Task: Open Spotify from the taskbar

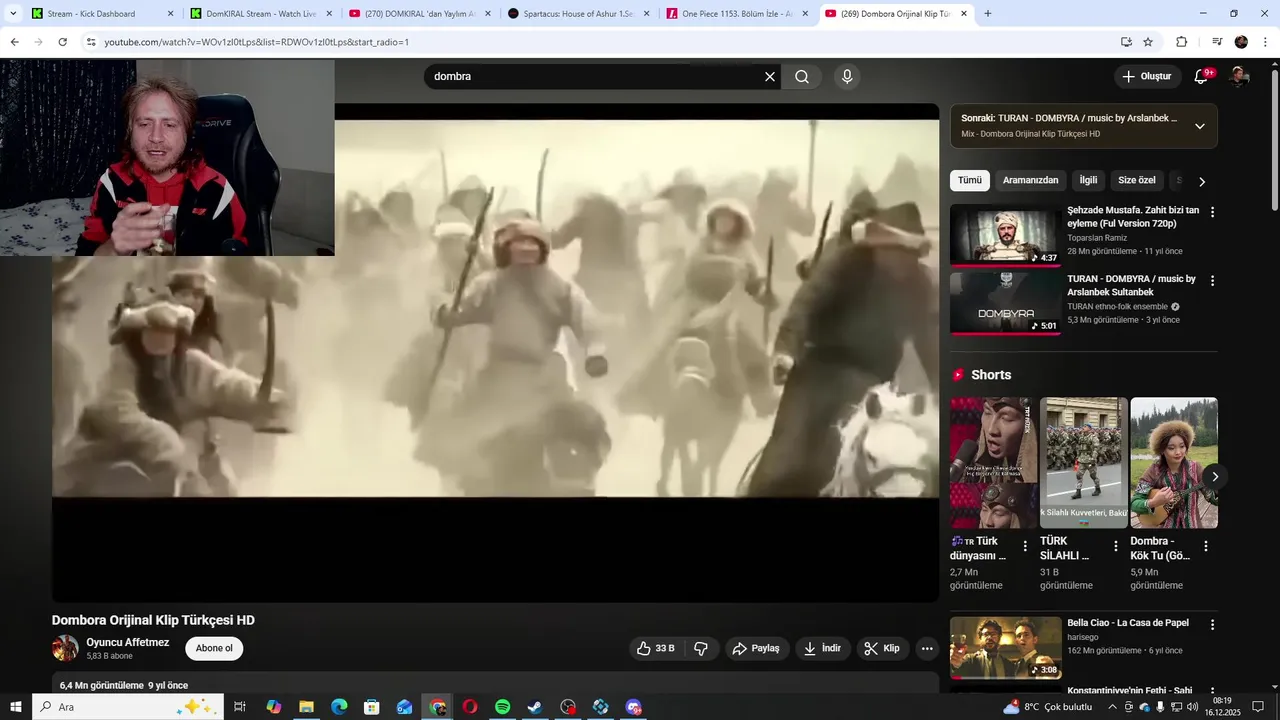Action: click(x=503, y=707)
